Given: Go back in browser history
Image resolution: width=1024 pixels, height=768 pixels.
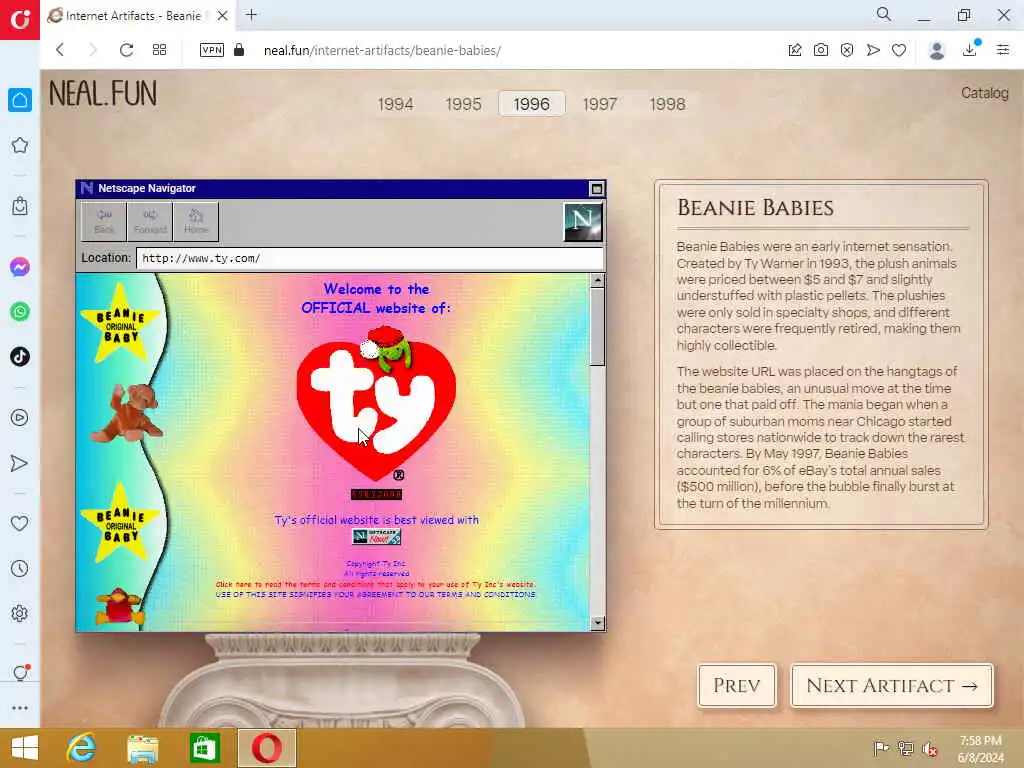Looking at the screenshot, I should tap(60, 50).
